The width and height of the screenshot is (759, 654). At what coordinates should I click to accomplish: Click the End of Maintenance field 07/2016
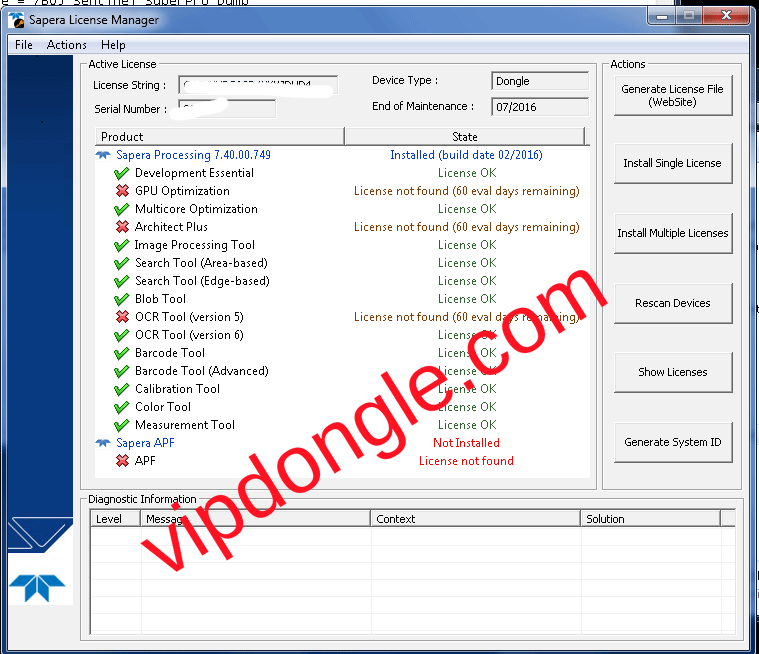[540, 107]
